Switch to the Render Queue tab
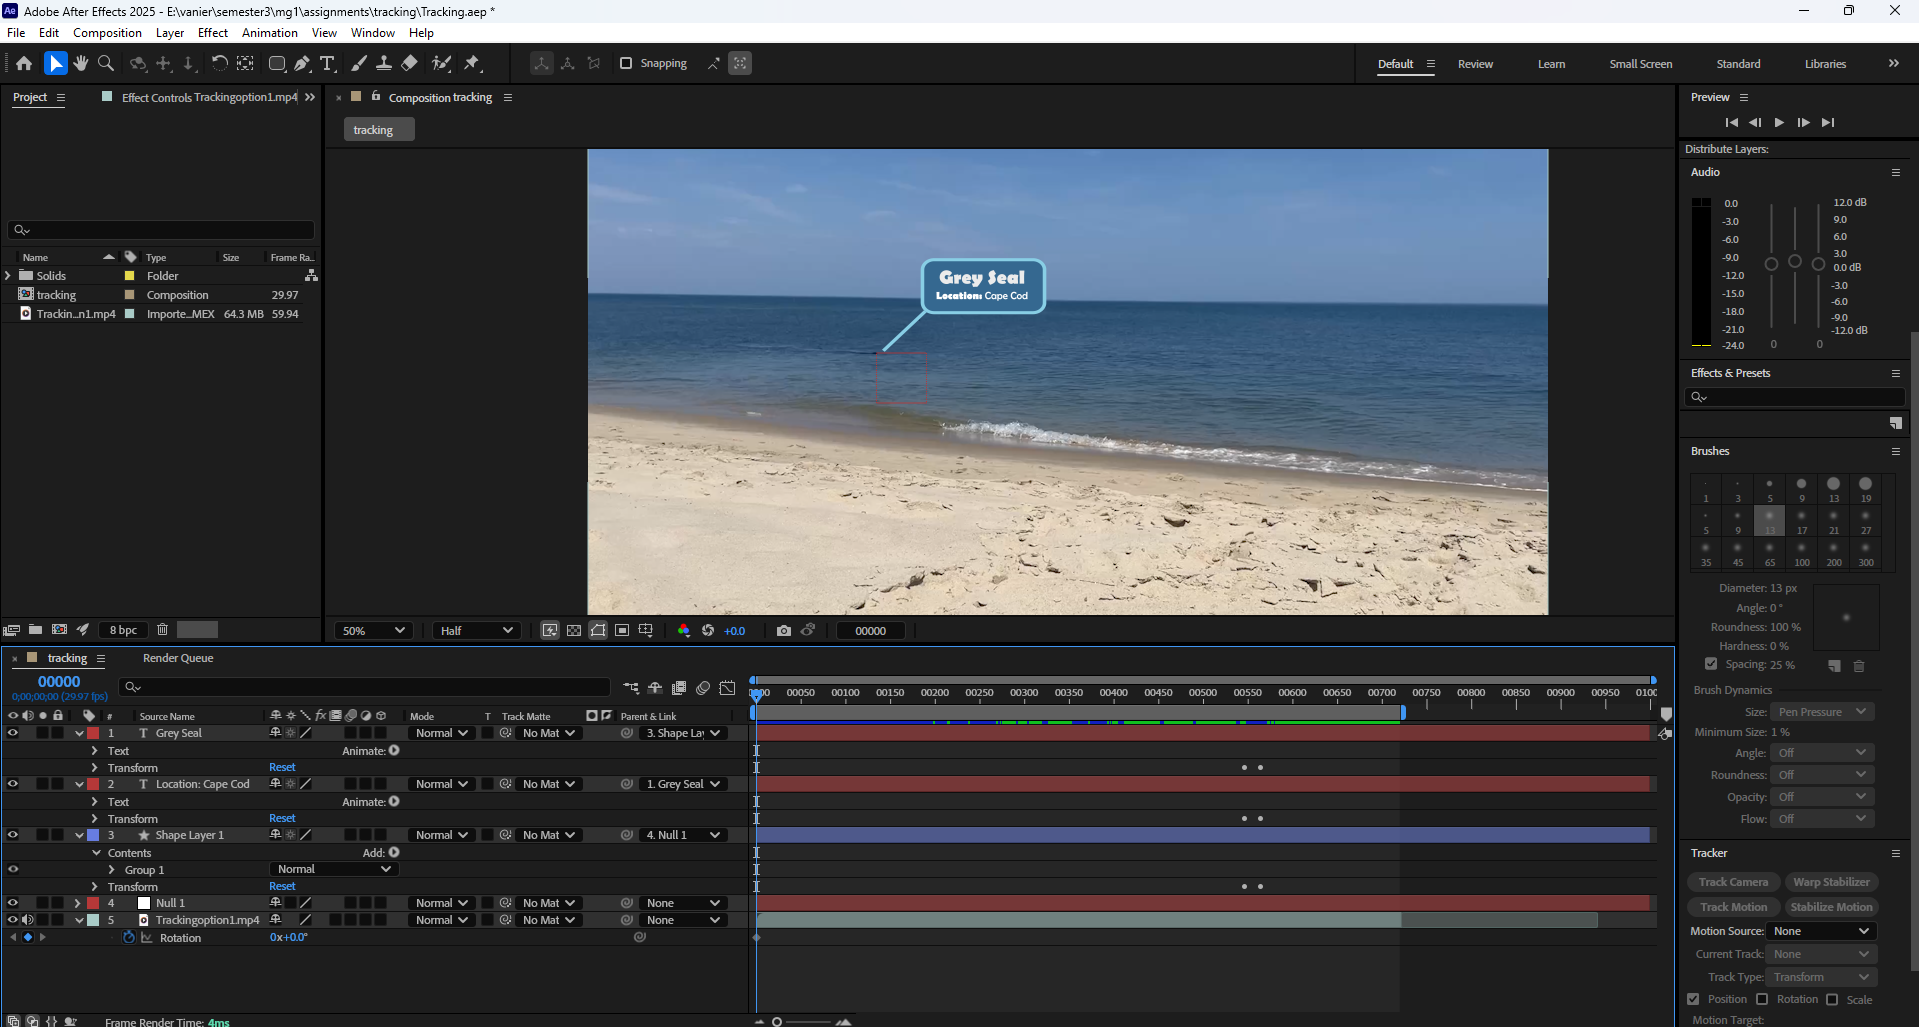The image size is (1919, 1027). [x=178, y=658]
